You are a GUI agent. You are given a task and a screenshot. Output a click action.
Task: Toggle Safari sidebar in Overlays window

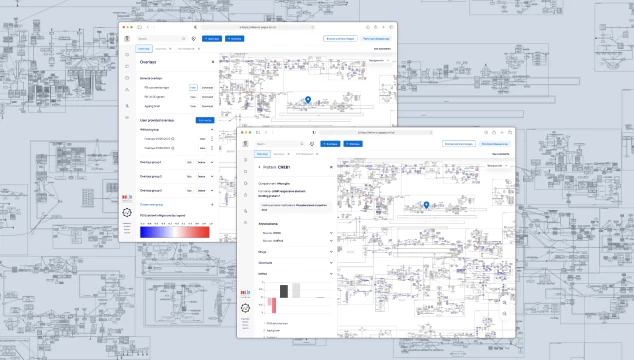[x=139, y=27]
